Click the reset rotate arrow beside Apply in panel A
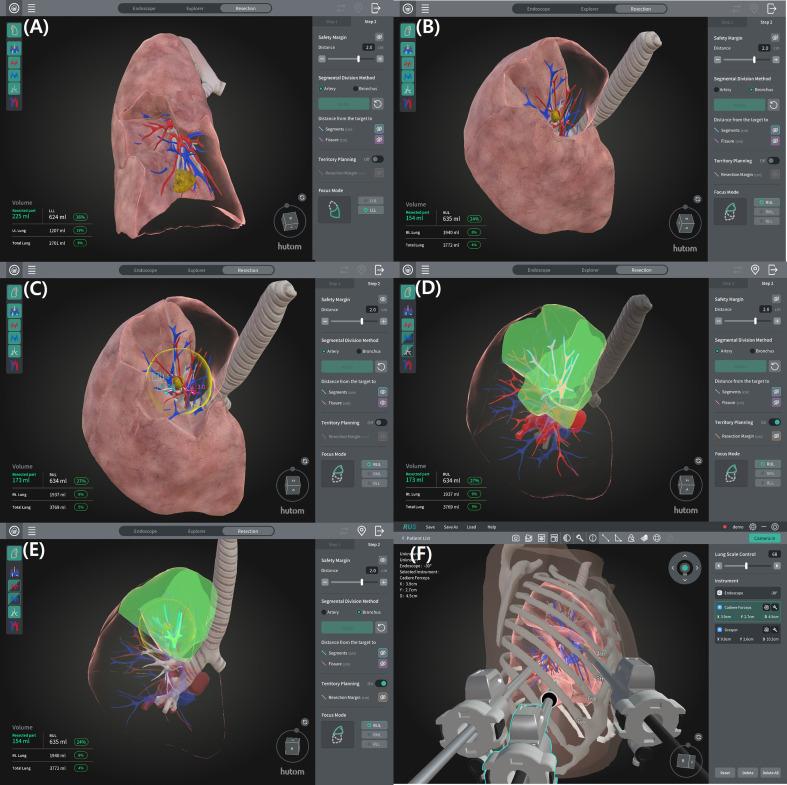787x785 pixels. click(378, 104)
